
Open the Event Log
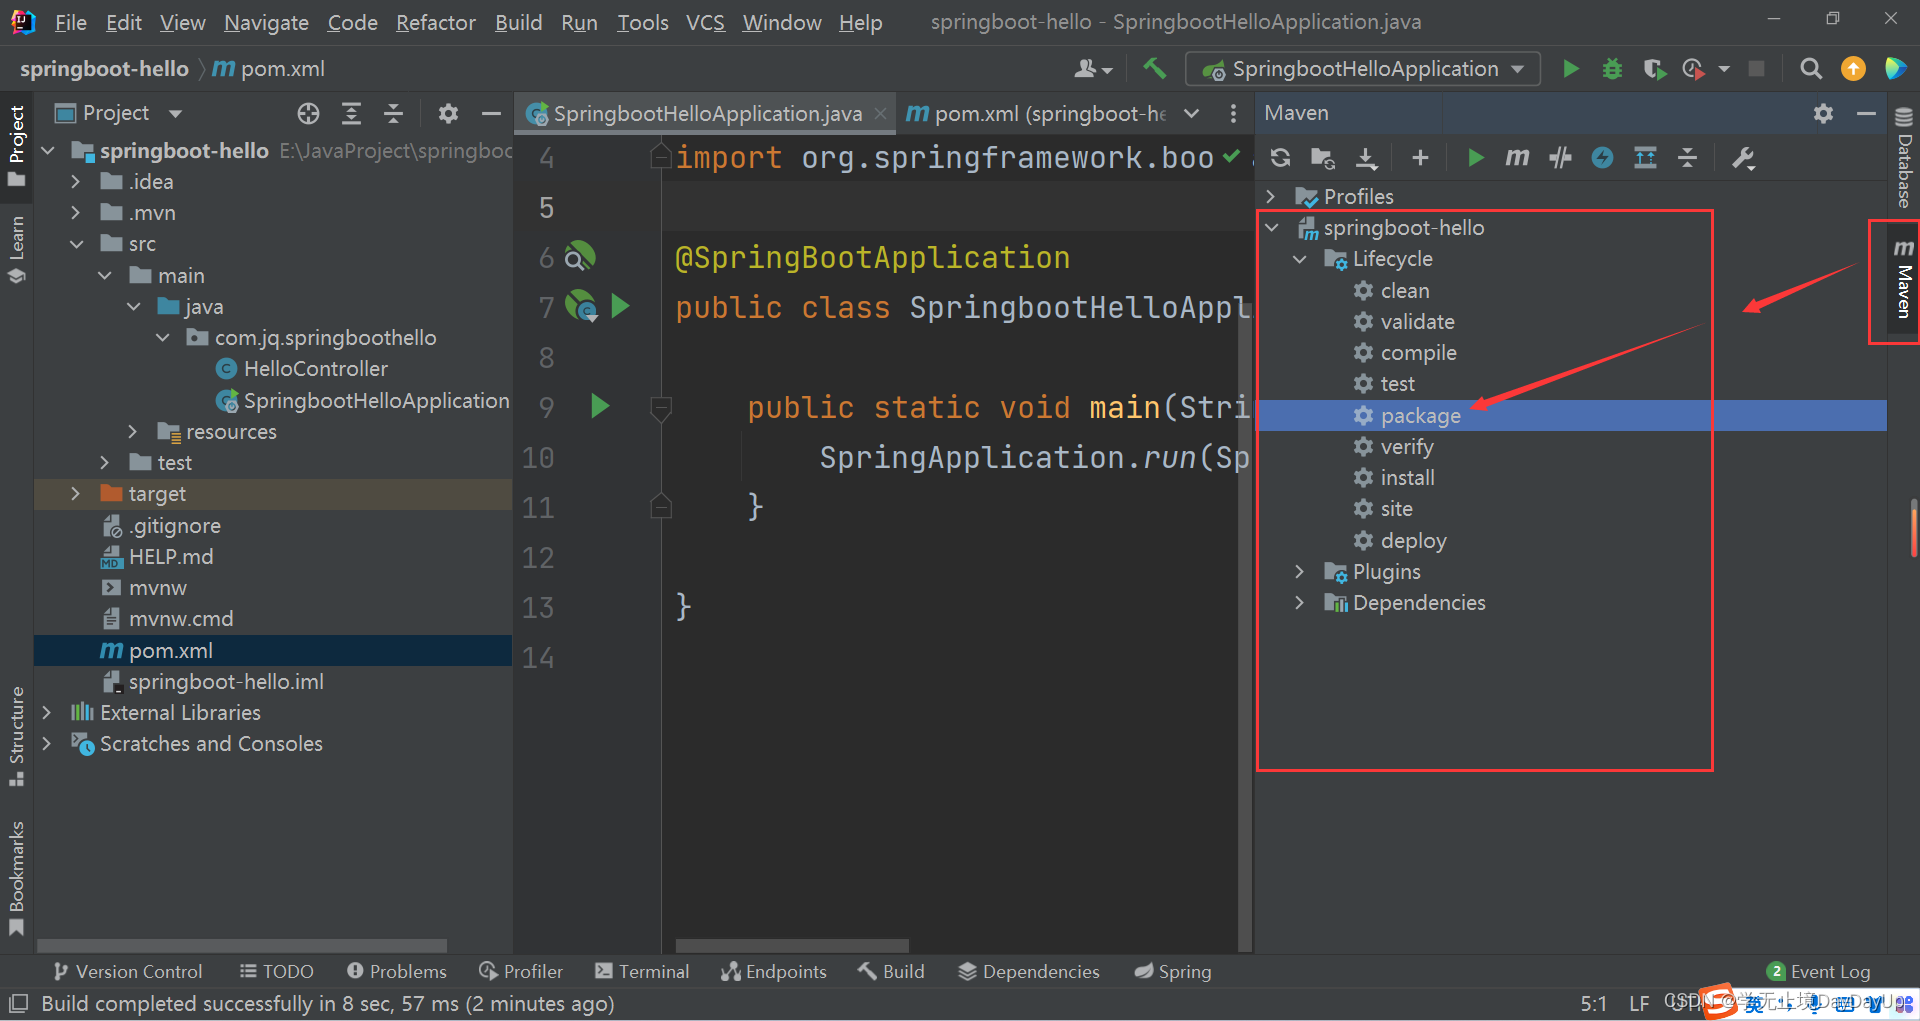[1818, 971]
